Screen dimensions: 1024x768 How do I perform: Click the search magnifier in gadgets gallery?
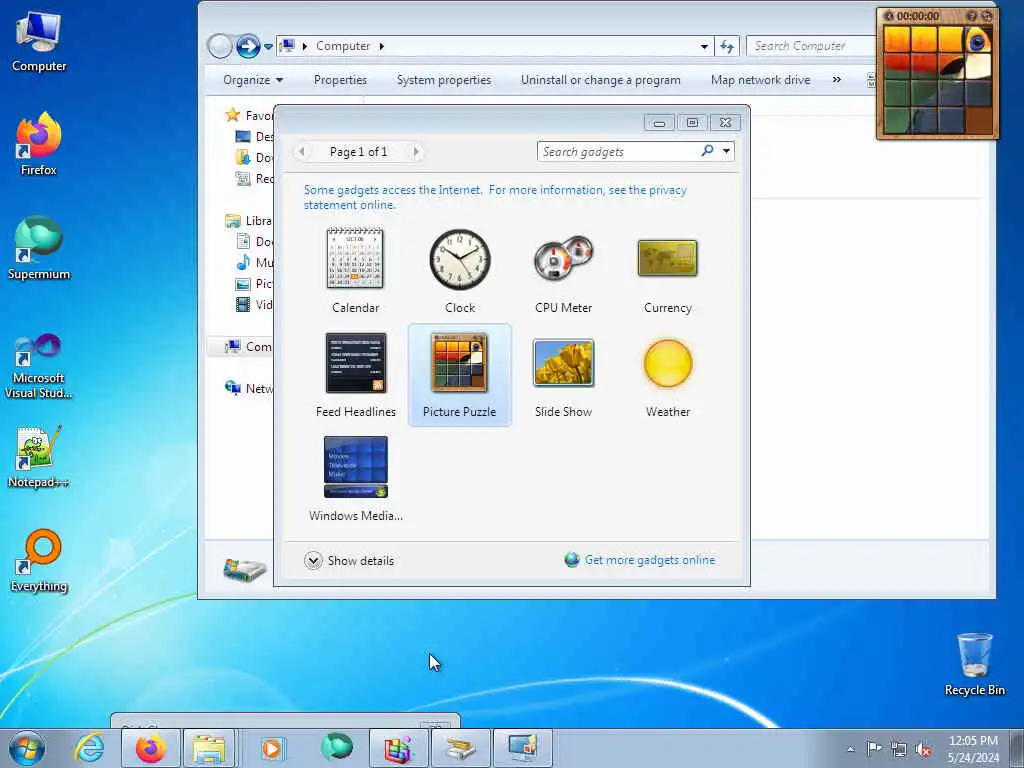(707, 151)
